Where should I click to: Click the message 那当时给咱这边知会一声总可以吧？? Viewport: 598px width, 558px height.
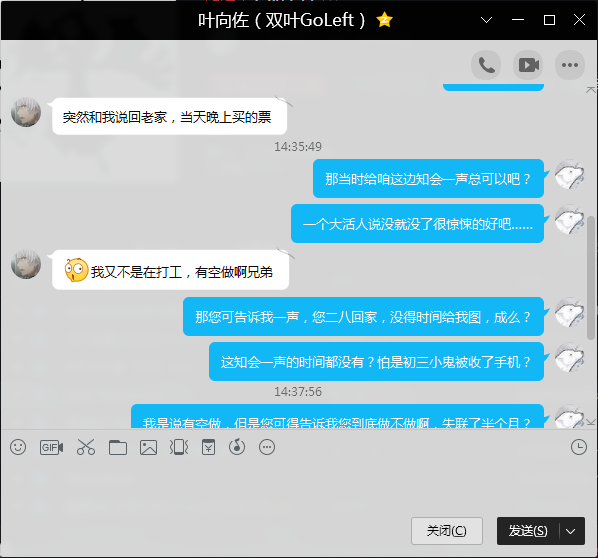coord(428,178)
